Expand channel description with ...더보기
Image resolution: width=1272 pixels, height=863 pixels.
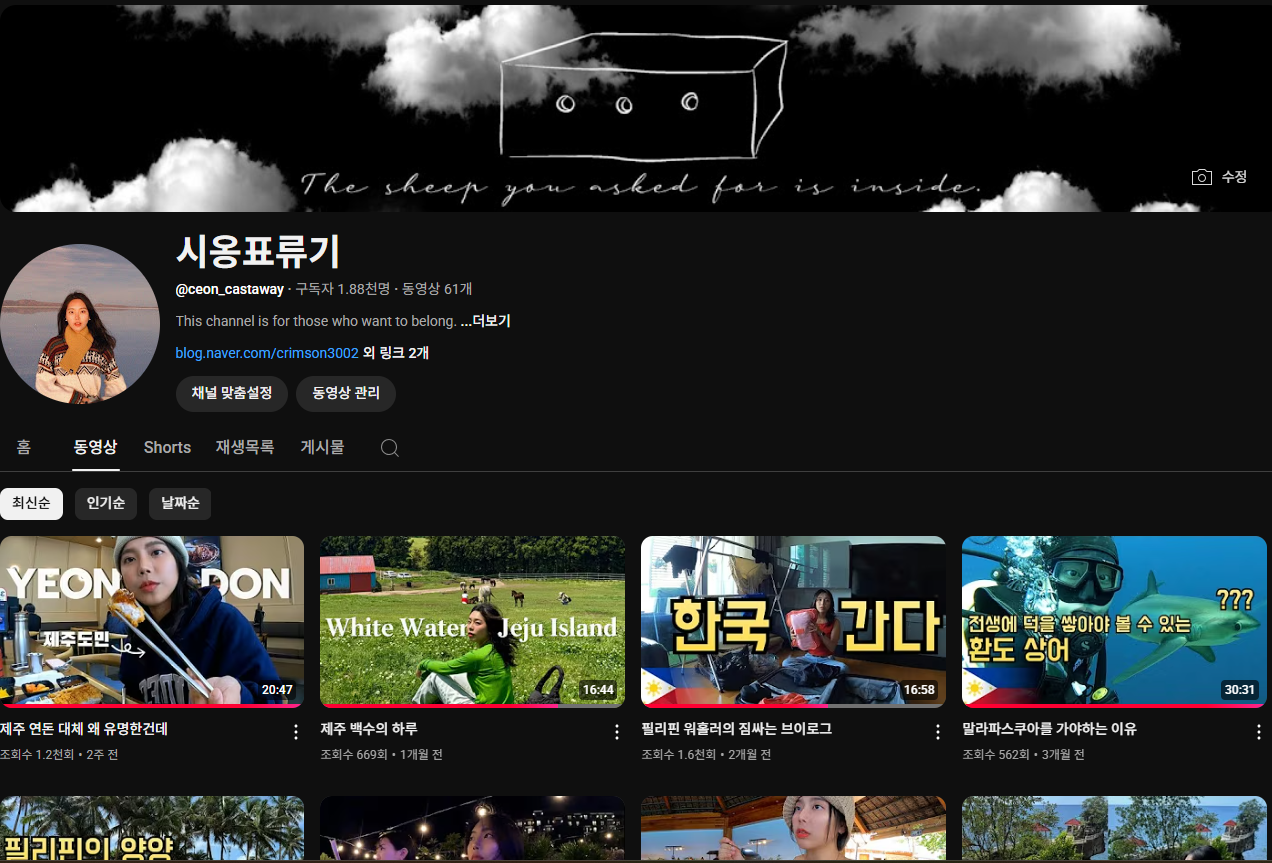pos(485,321)
